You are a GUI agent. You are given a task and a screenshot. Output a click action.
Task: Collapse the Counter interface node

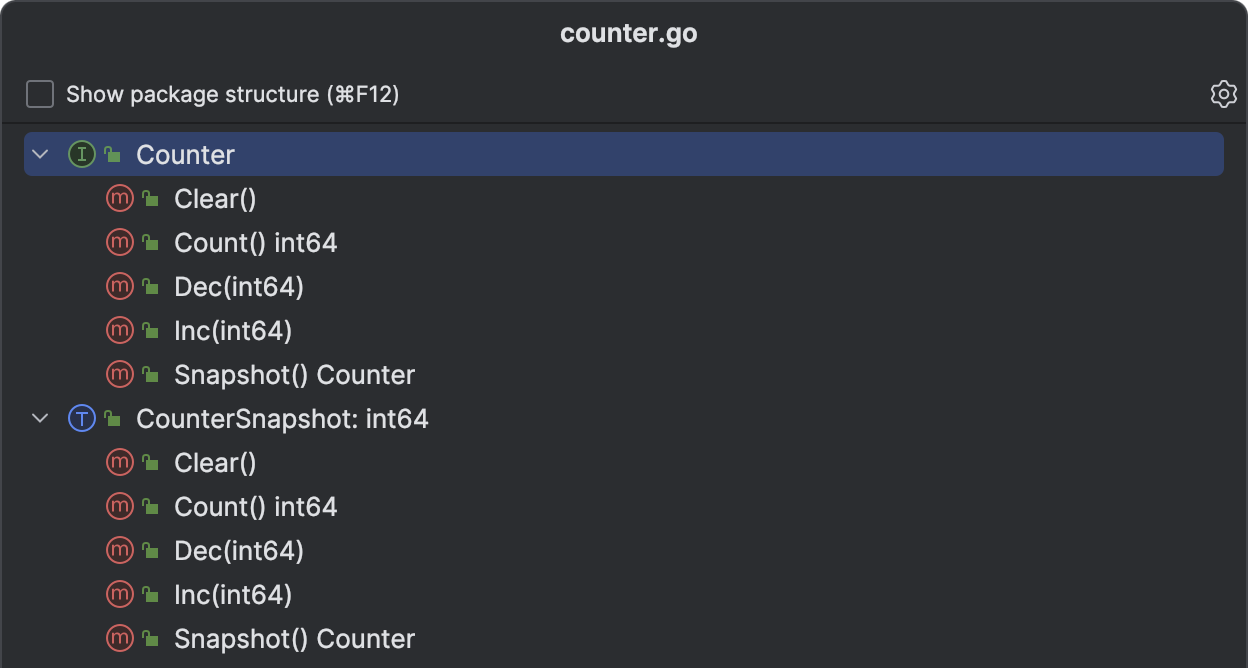click(40, 155)
